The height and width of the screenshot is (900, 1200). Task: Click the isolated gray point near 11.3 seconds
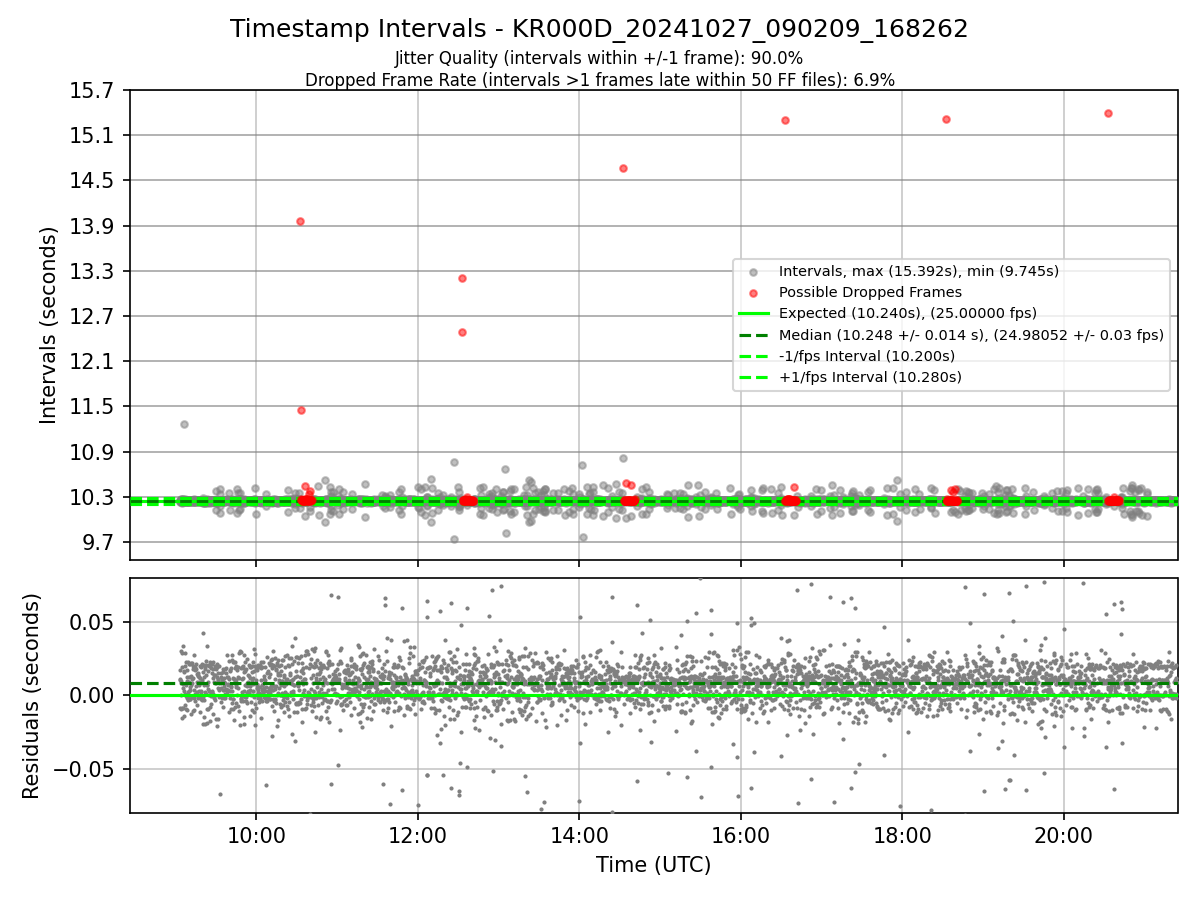(184, 424)
